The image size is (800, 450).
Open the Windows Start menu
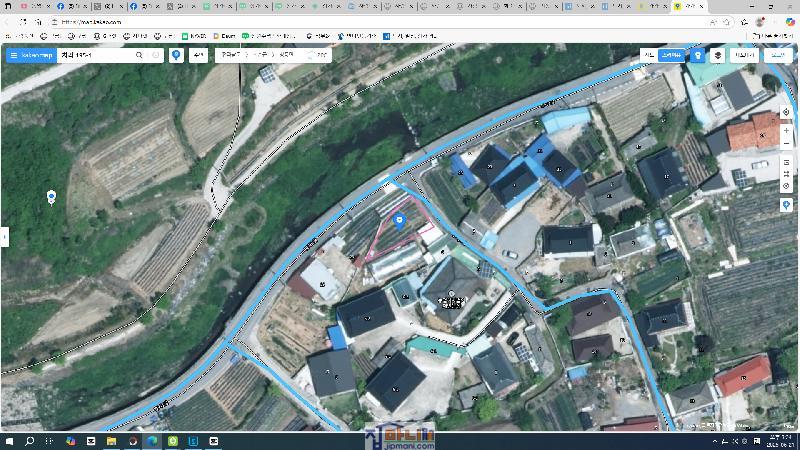[x=10, y=440]
